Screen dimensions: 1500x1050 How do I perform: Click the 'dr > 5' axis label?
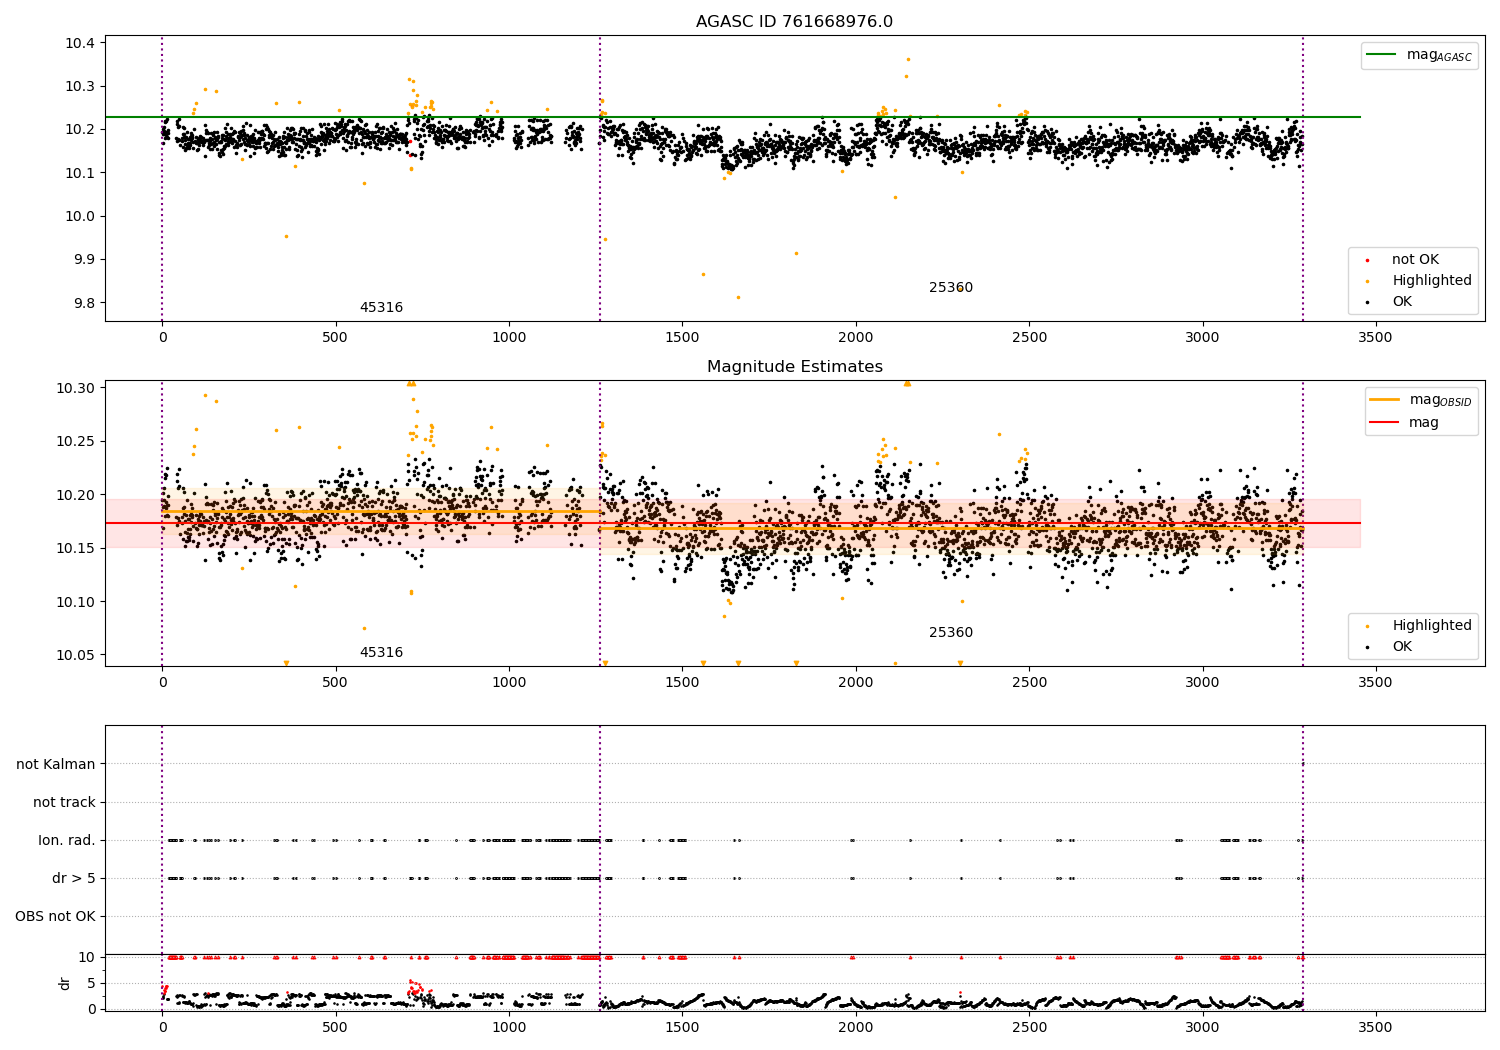click(x=74, y=879)
